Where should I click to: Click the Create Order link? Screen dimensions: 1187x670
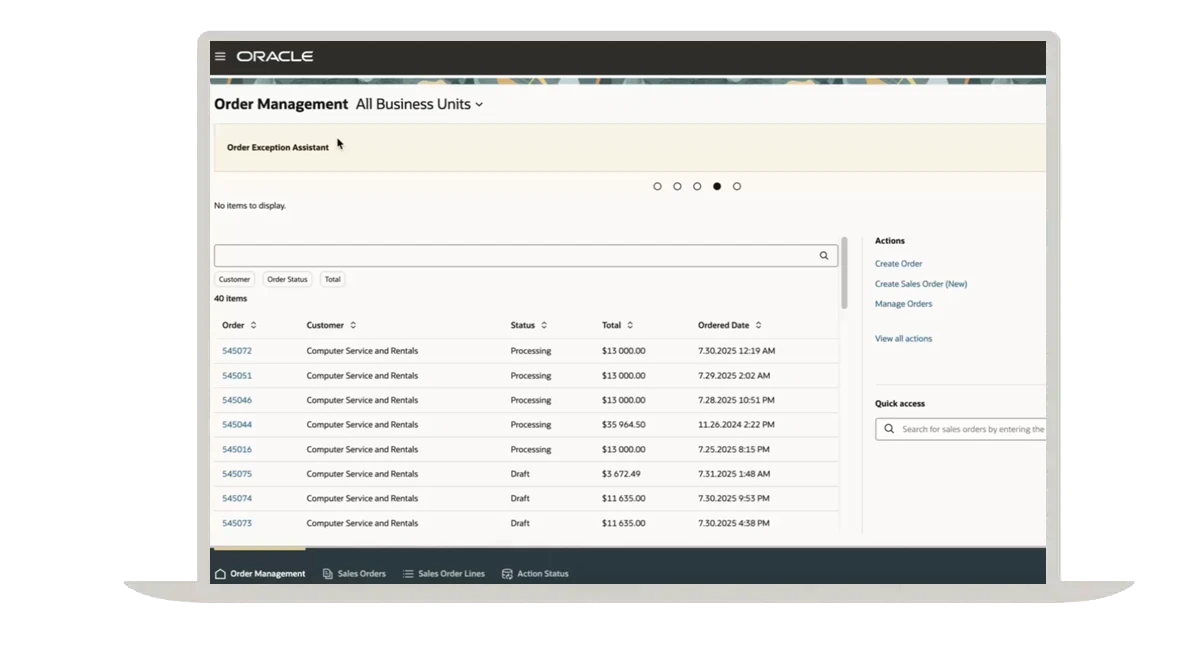click(898, 264)
